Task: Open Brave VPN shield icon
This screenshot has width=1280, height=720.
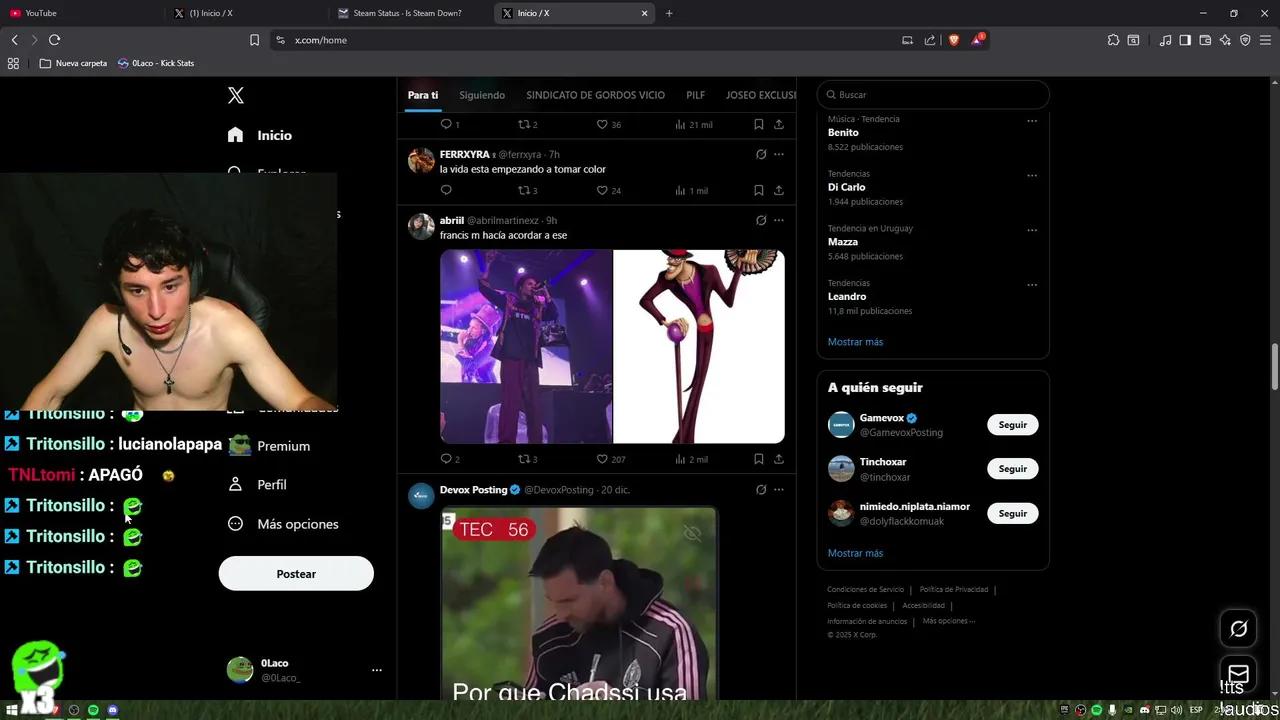Action: (1245, 40)
